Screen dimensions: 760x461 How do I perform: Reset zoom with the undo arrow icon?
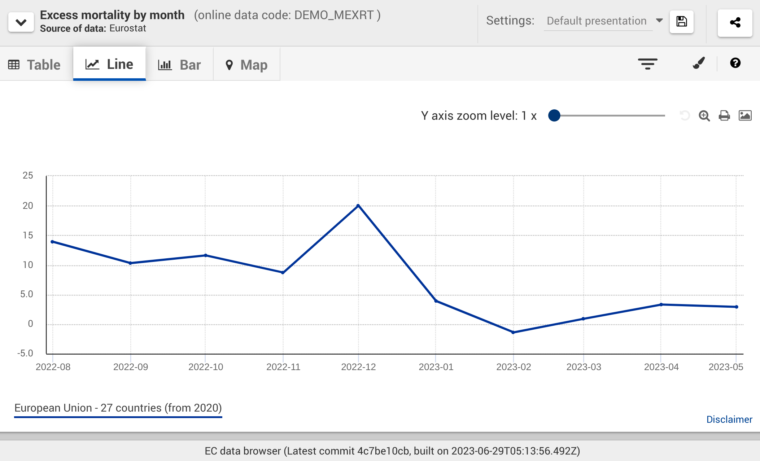(x=685, y=116)
